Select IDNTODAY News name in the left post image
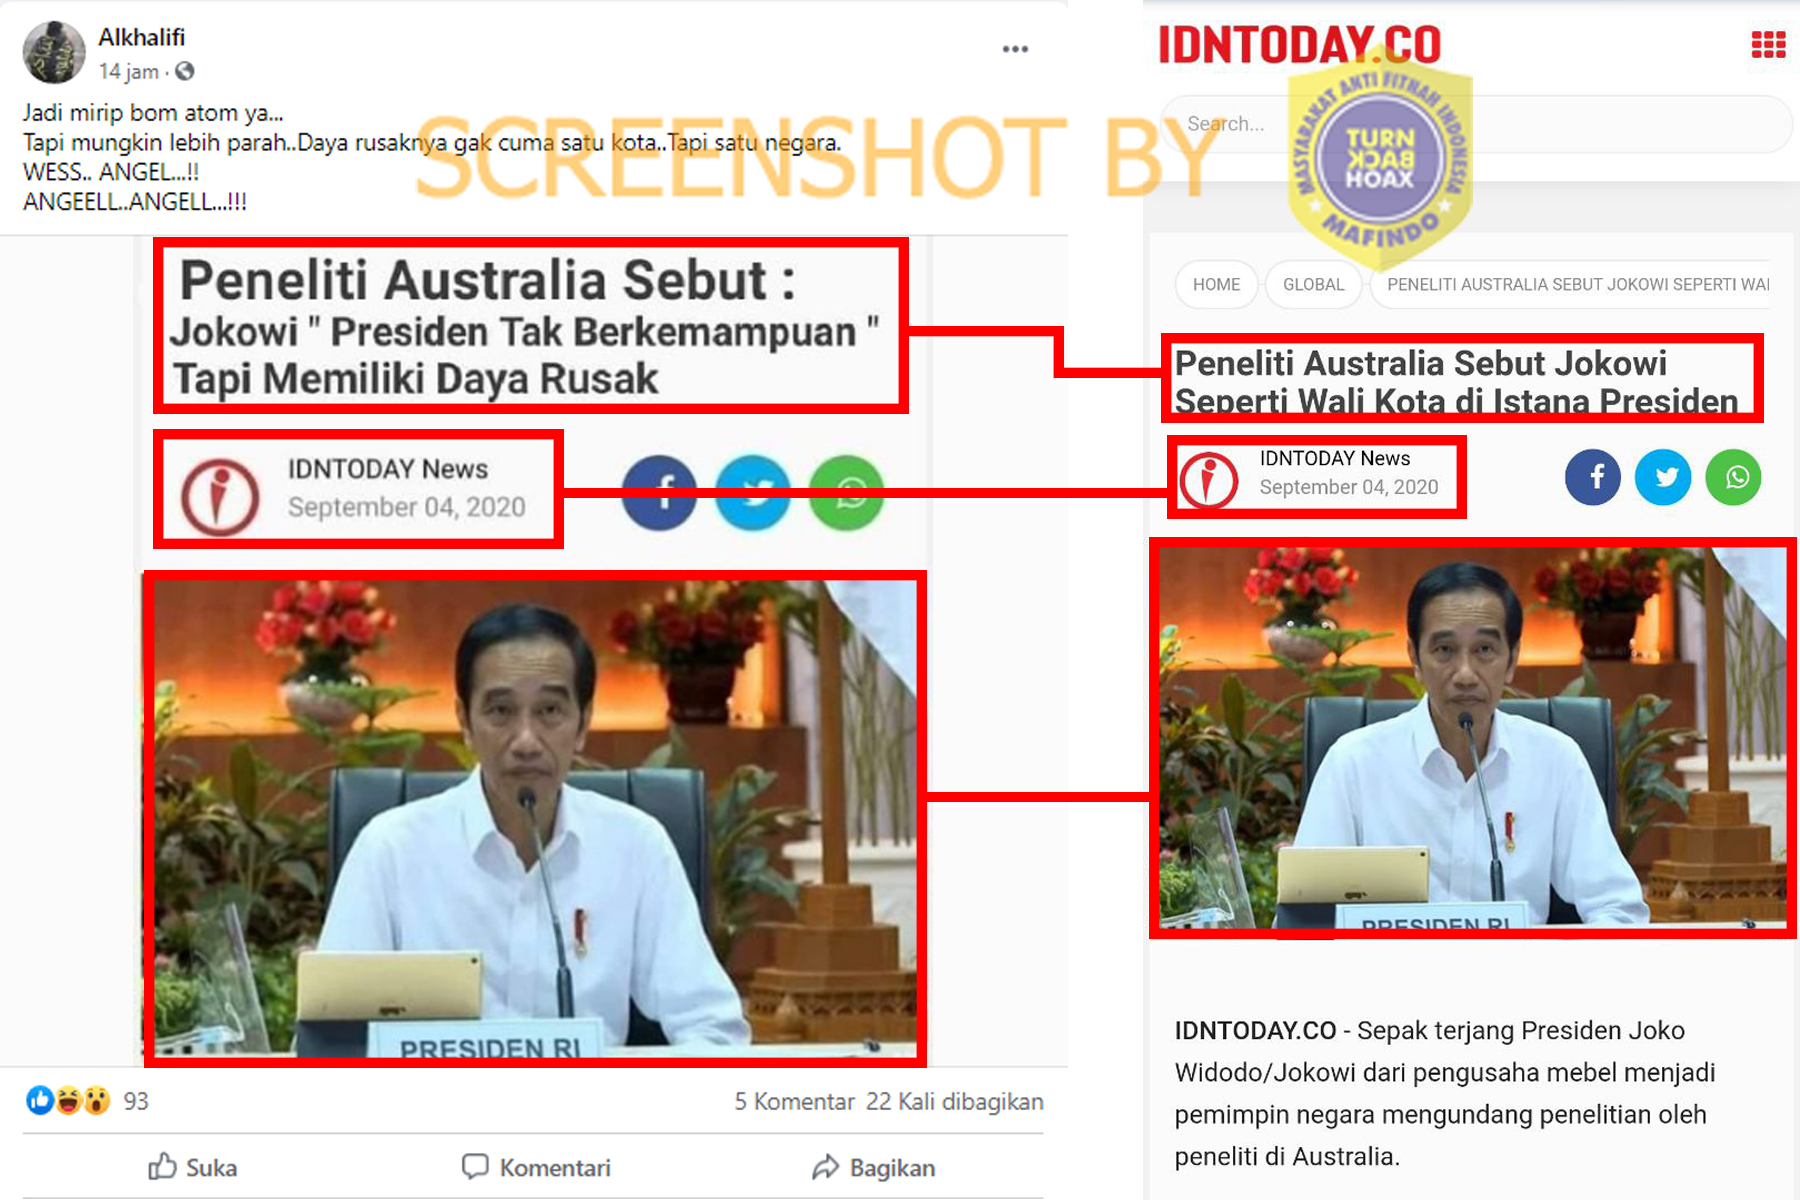 click(x=388, y=469)
